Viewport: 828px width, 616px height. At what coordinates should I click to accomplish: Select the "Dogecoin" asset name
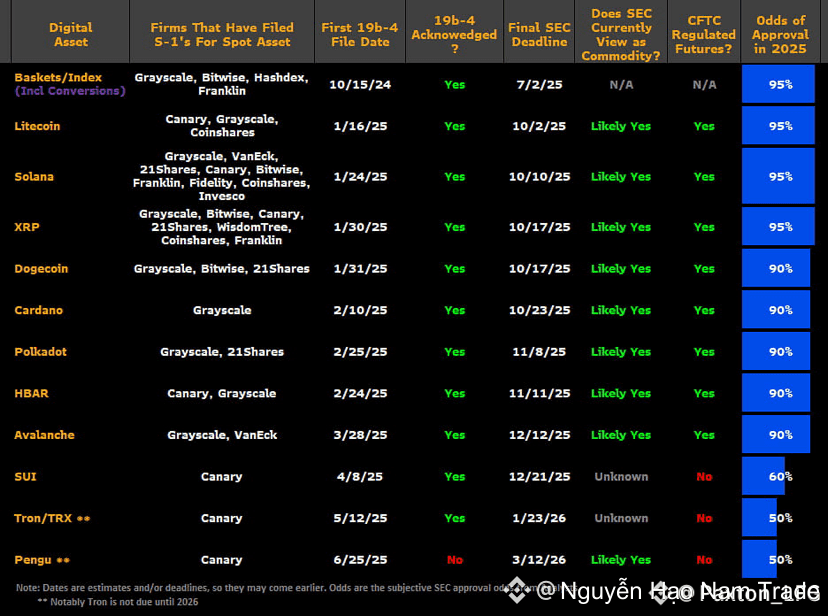pos(41,269)
